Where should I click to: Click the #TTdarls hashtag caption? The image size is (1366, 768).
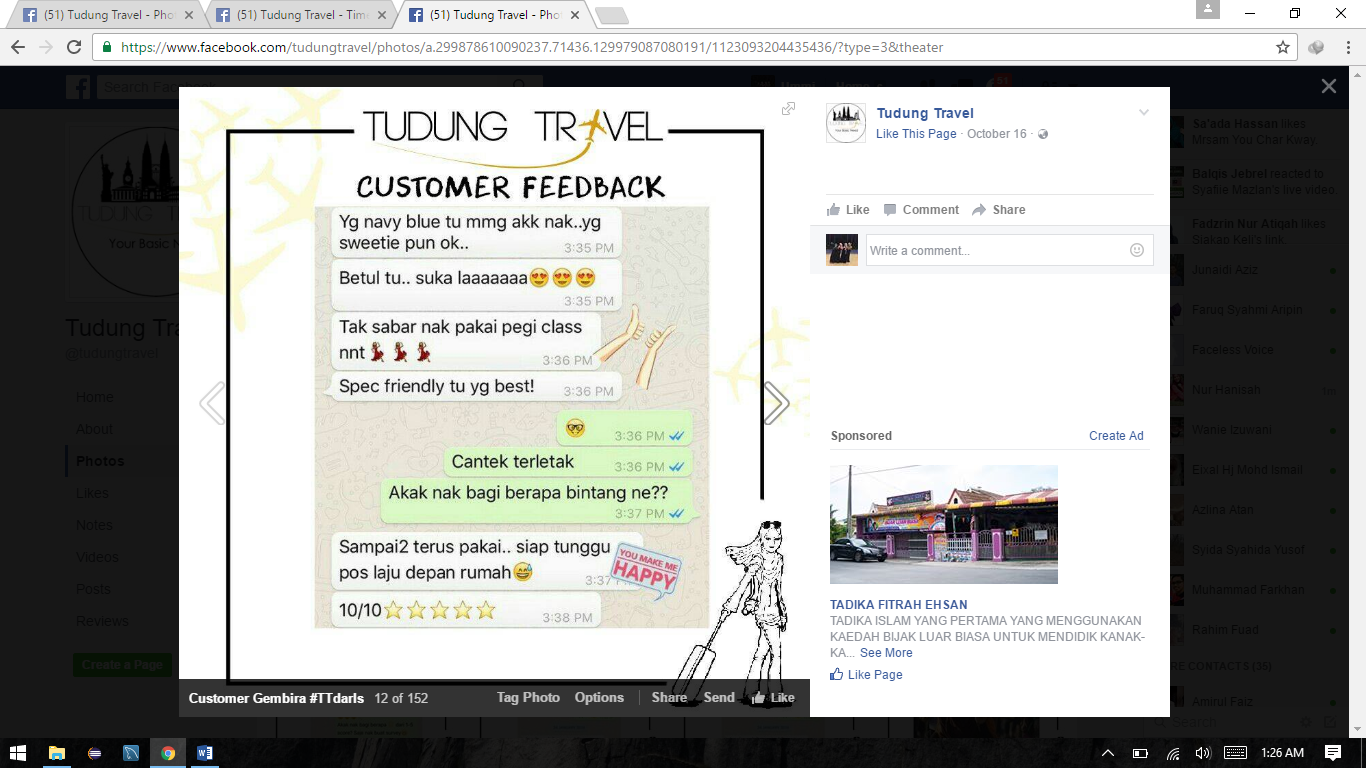[x=338, y=698]
